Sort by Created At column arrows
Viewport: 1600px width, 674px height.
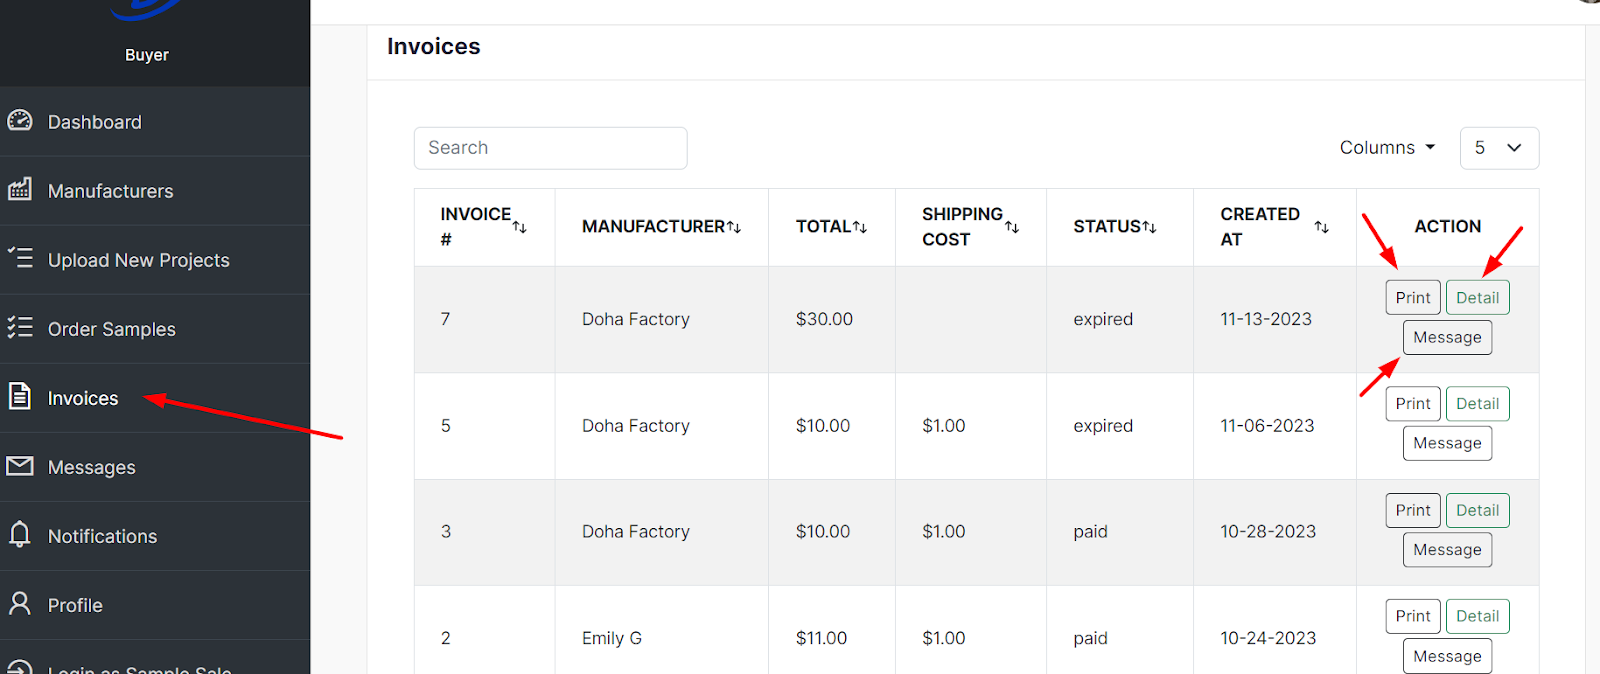click(x=1321, y=228)
